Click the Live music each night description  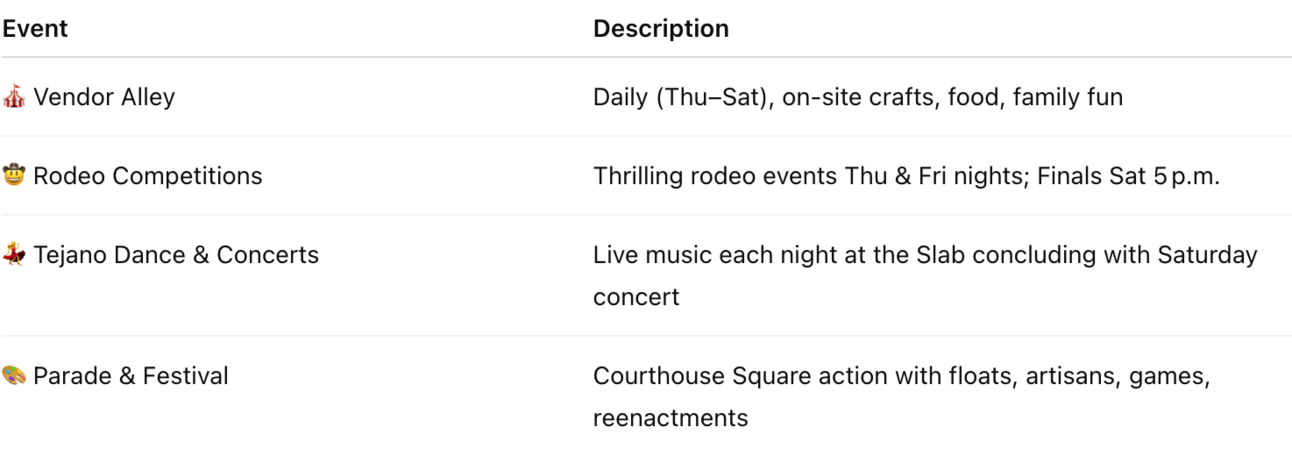click(925, 276)
